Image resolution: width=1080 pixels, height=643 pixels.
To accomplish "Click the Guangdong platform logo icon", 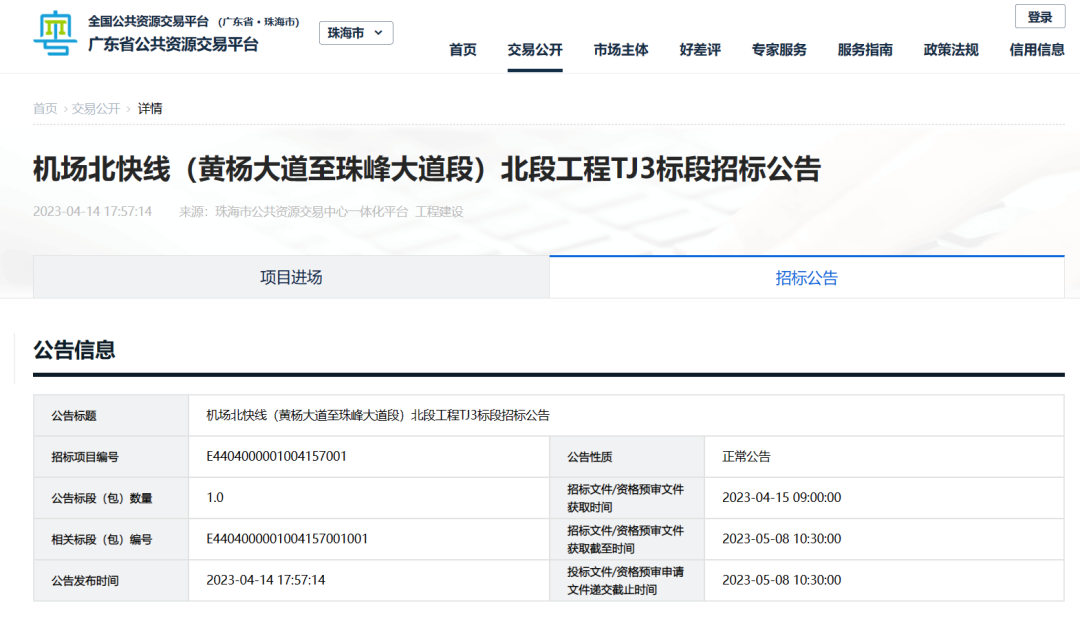I will (x=55, y=34).
